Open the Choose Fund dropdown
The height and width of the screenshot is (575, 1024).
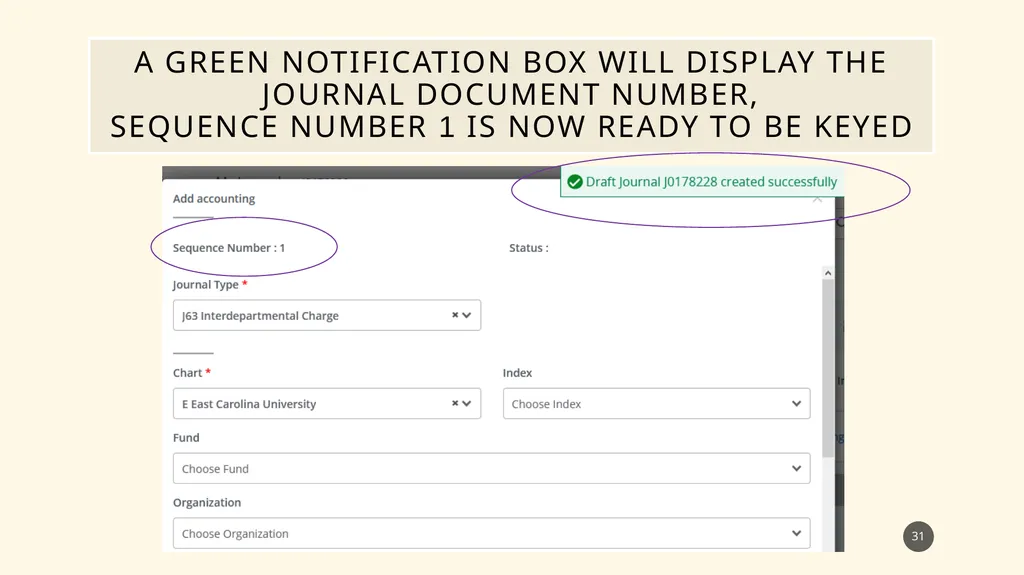(492, 468)
